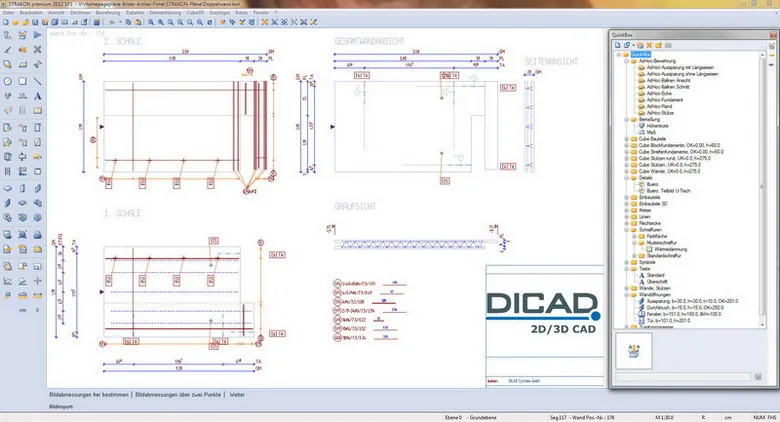The width and height of the screenshot is (780, 422).
Task: Open the Bewehrung menu
Action: [108, 12]
